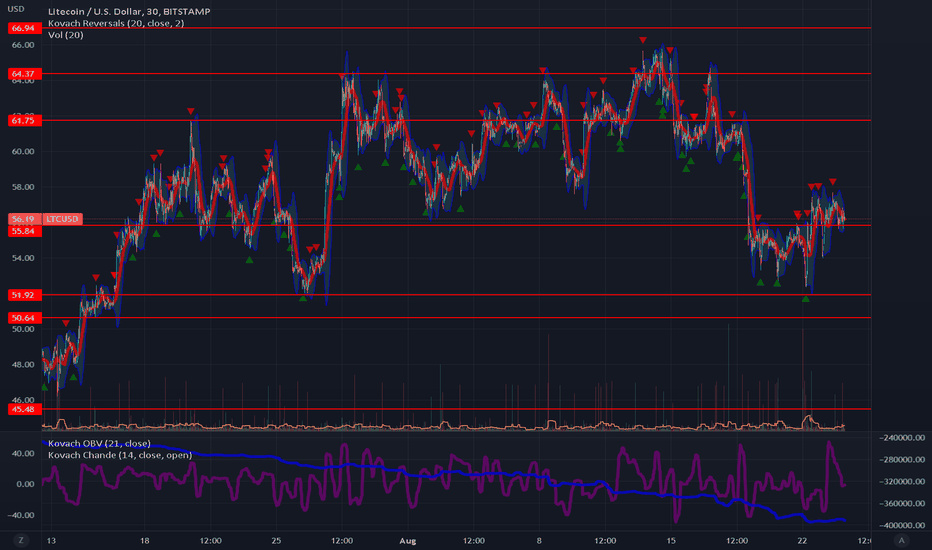The width and height of the screenshot is (932, 550).
Task: Click the 50.64 horizontal line price label
Action: (25, 318)
